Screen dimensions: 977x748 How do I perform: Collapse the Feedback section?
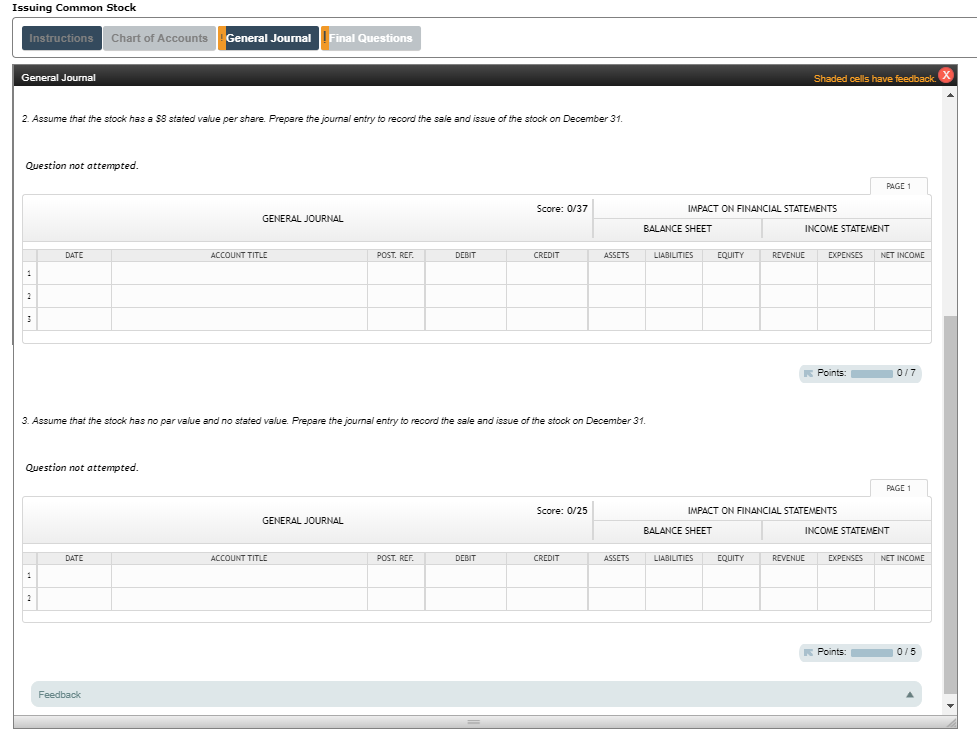[x=909, y=694]
